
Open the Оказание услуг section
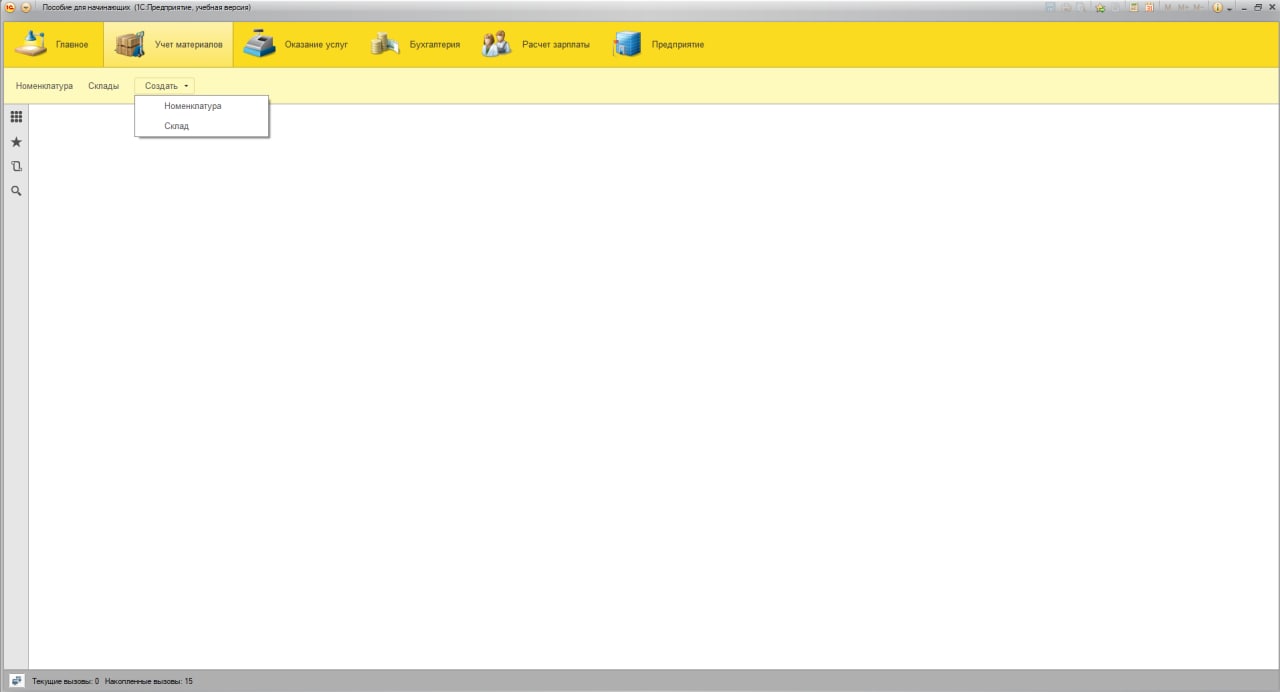coord(296,45)
